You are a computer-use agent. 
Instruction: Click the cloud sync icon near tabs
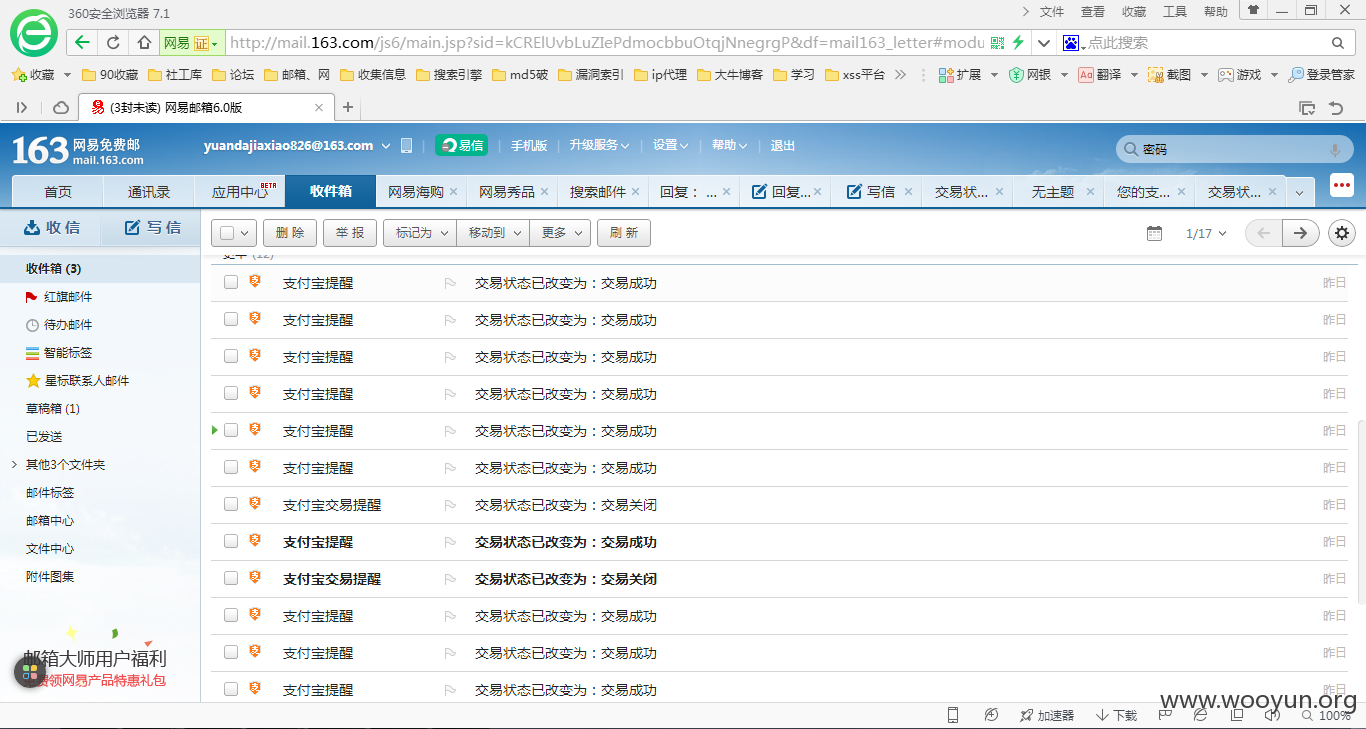(61, 107)
